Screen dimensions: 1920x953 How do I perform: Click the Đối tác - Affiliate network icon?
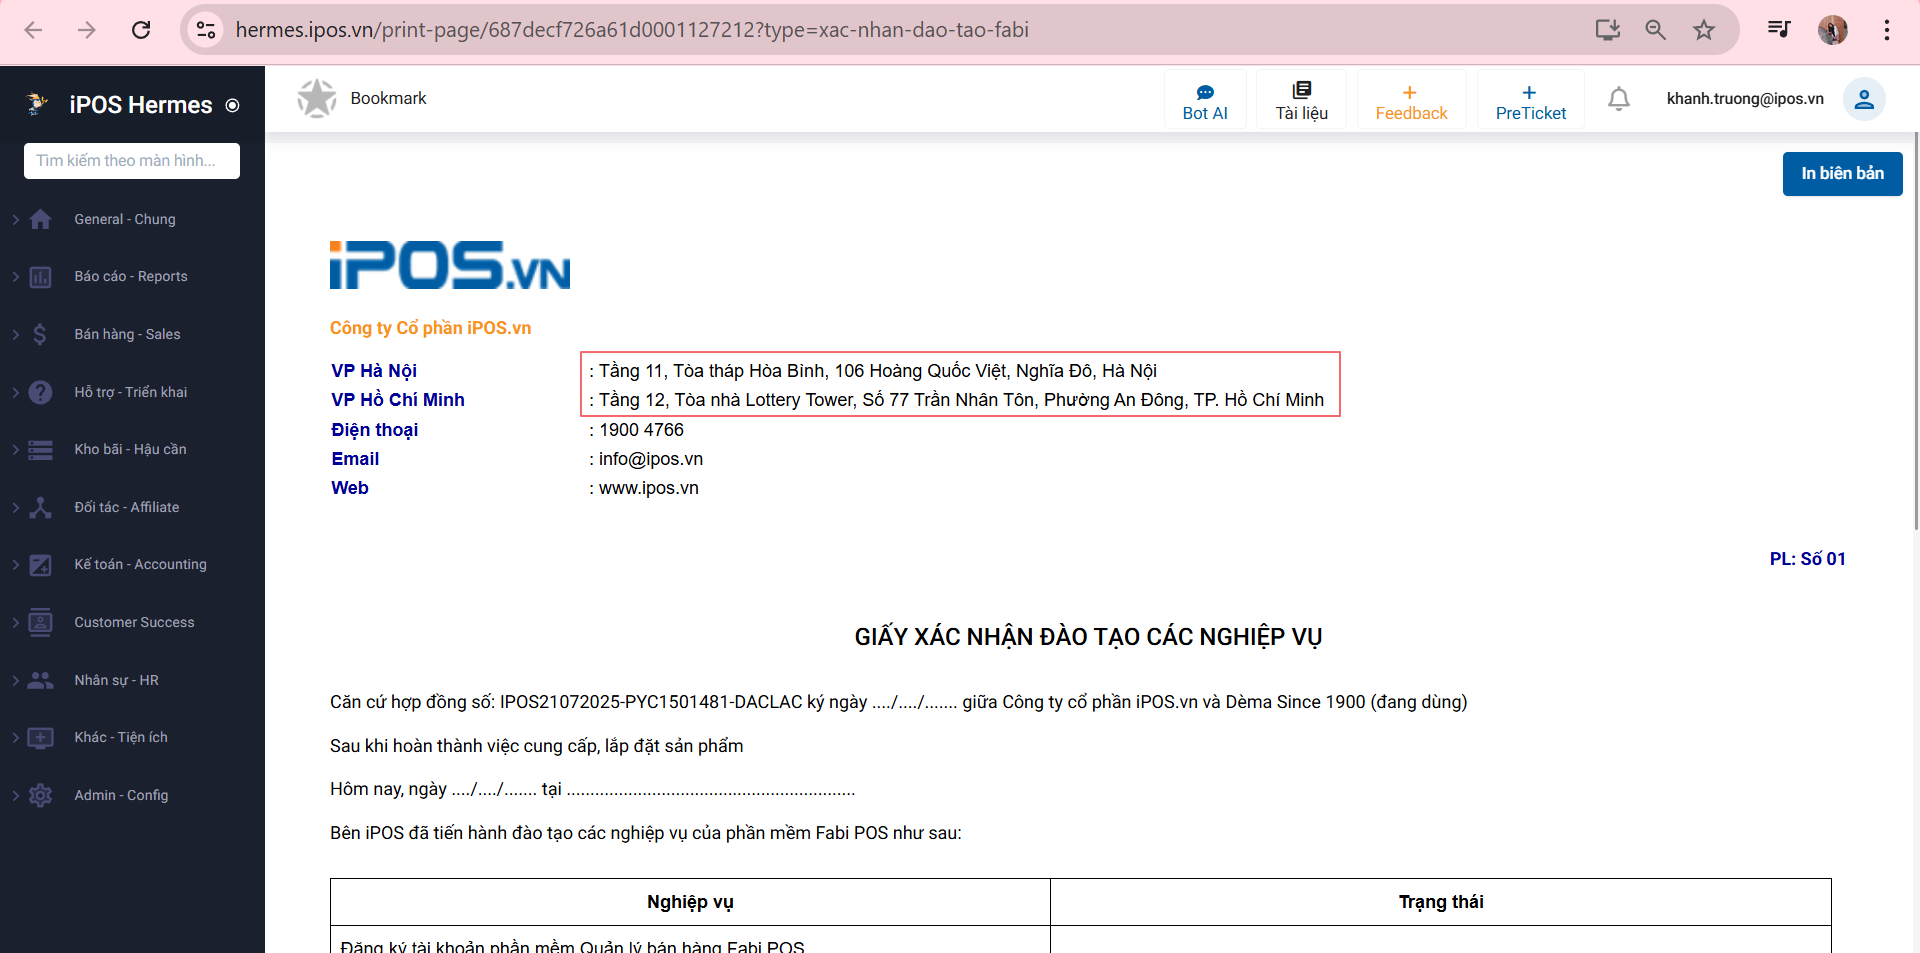coord(40,507)
